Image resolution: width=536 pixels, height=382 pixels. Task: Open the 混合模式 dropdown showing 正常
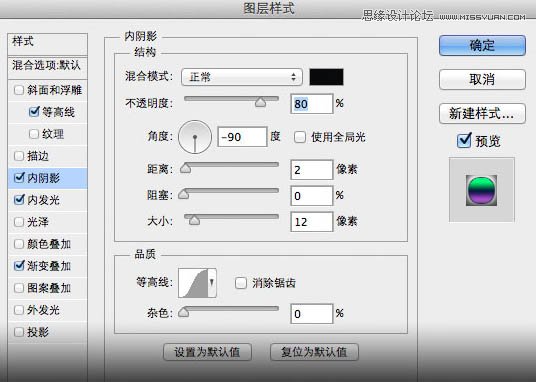[242, 77]
